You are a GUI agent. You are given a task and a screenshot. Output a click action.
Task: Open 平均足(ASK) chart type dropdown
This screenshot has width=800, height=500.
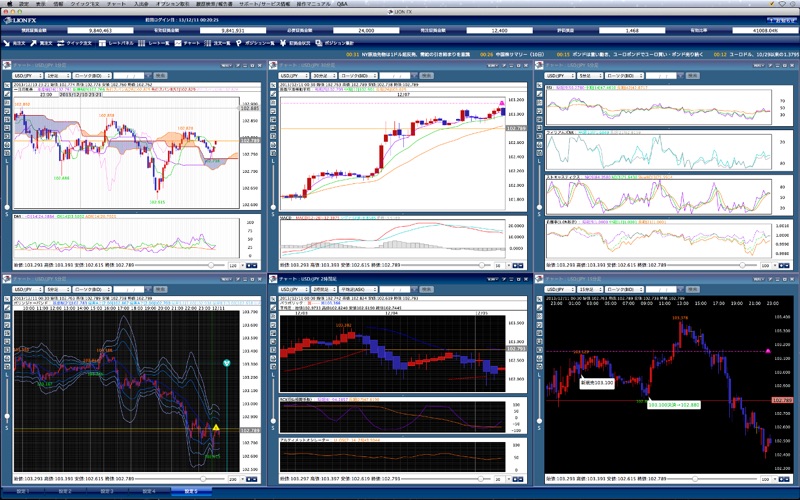pyautogui.click(x=358, y=289)
